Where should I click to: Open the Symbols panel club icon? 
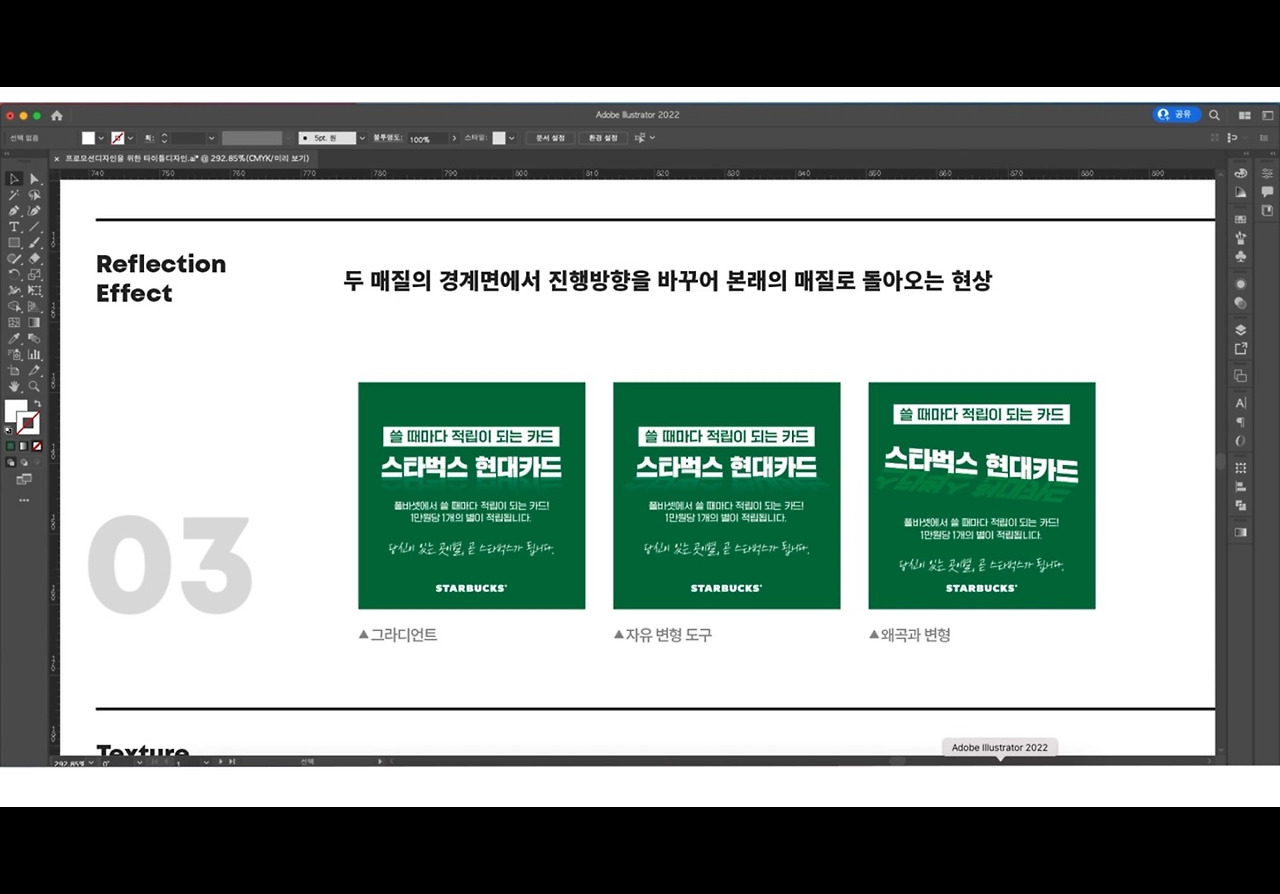click(1241, 257)
